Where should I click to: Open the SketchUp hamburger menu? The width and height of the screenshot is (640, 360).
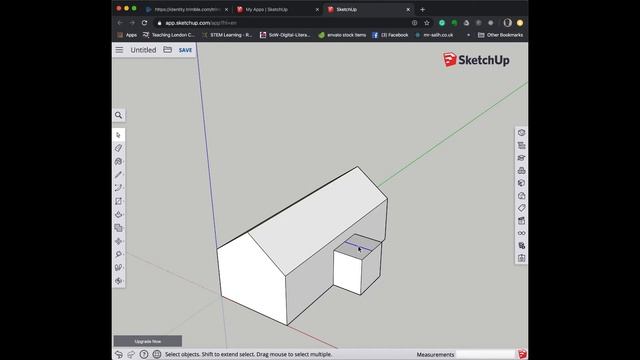click(119, 50)
